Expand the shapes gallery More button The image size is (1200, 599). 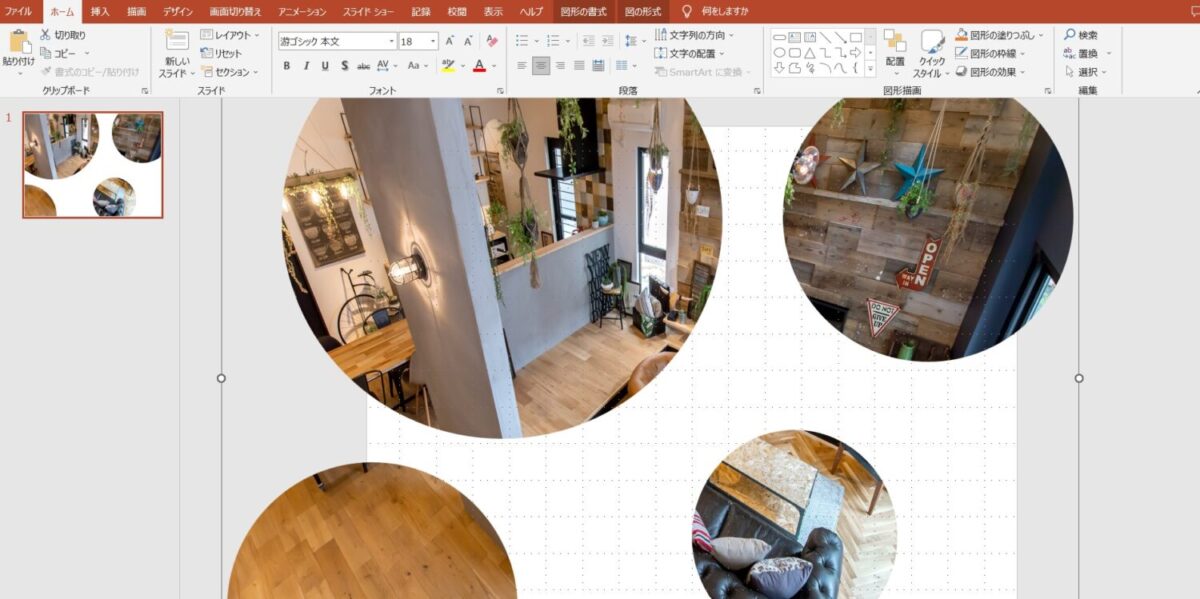(x=870, y=69)
